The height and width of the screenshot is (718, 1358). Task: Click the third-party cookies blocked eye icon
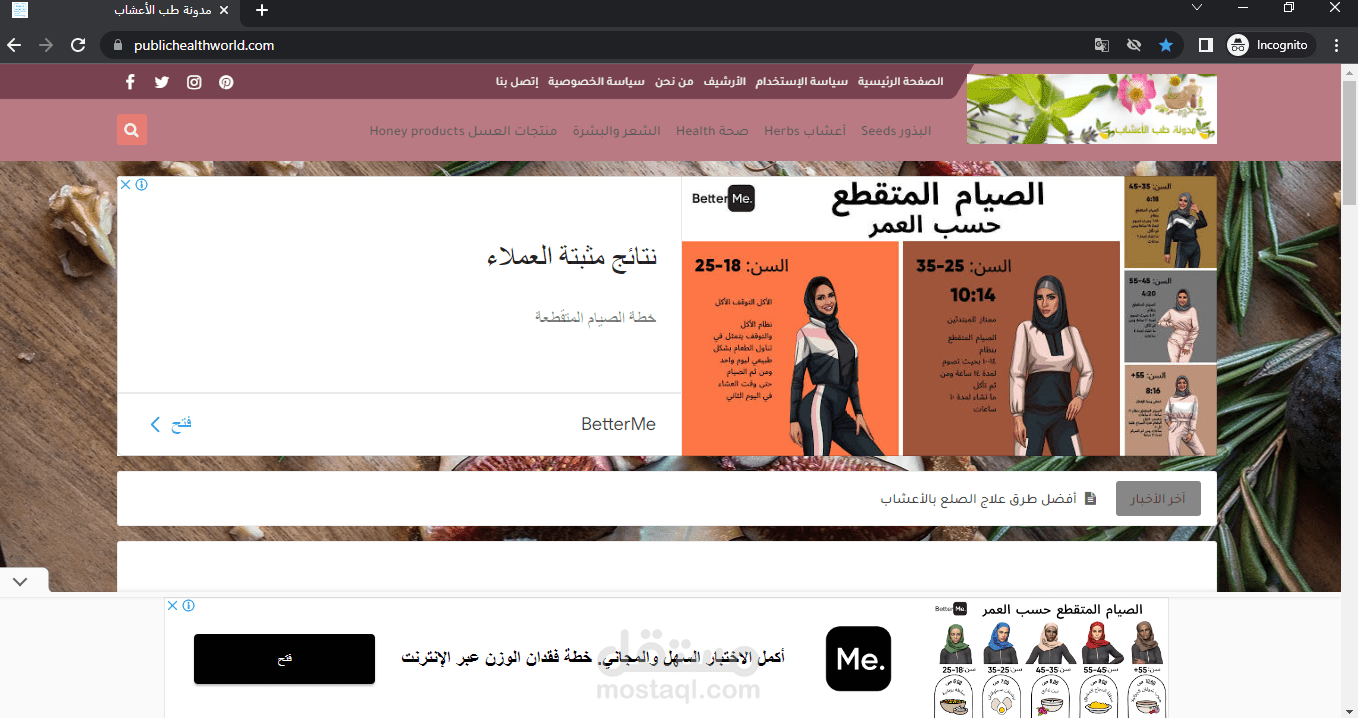(x=1133, y=45)
